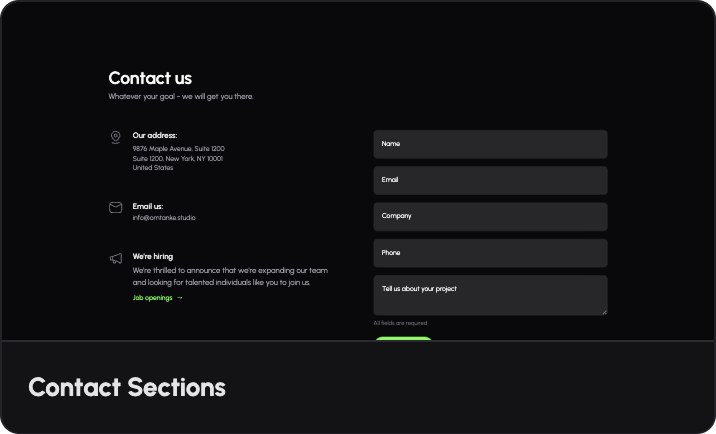716x434 pixels.
Task: Click the 'Email us:' label
Action: [148, 206]
